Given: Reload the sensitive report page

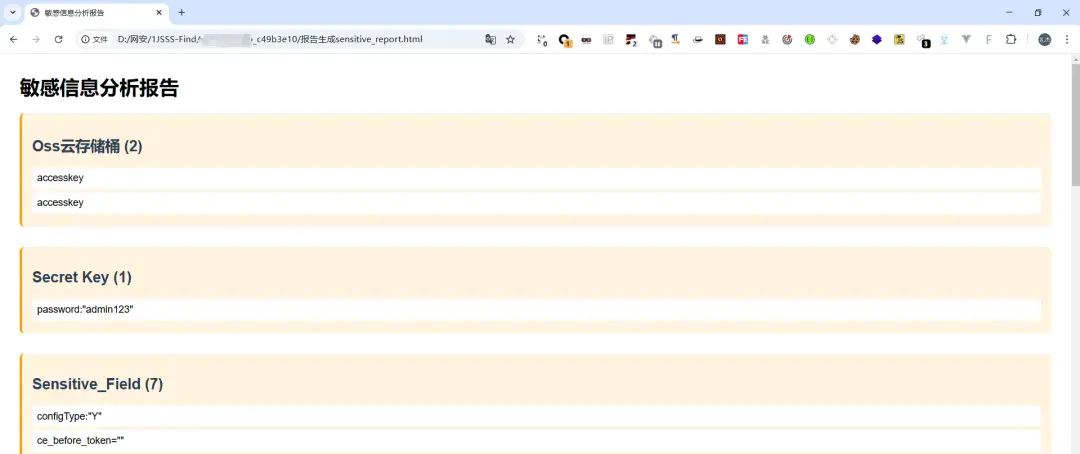Looking at the screenshot, I should click(x=59, y=39).
